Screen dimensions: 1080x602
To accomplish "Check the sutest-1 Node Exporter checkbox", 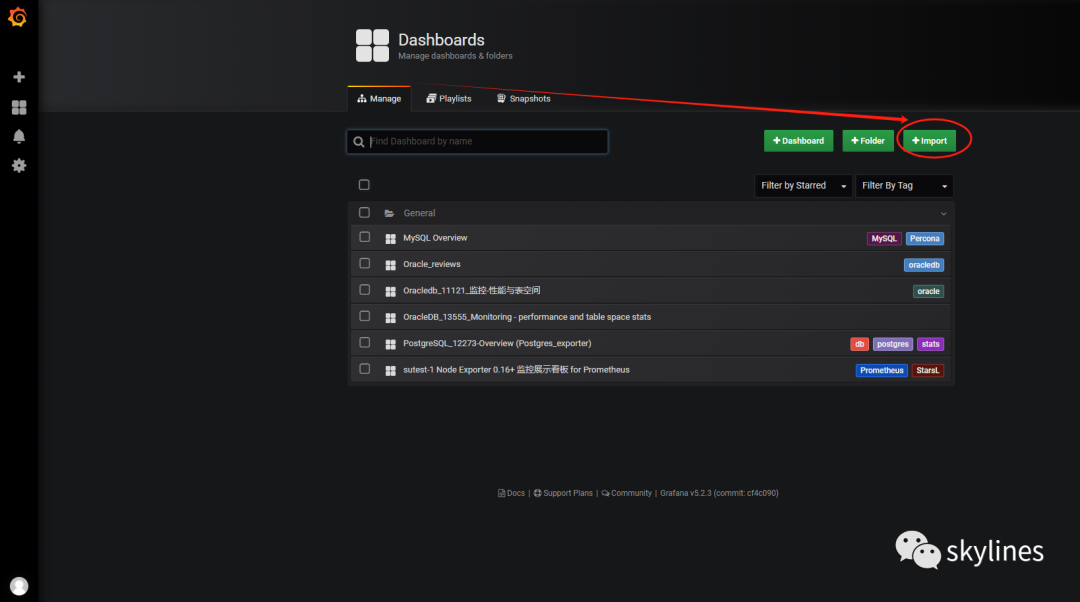I will pyautogui.click(x=365, y=369).
